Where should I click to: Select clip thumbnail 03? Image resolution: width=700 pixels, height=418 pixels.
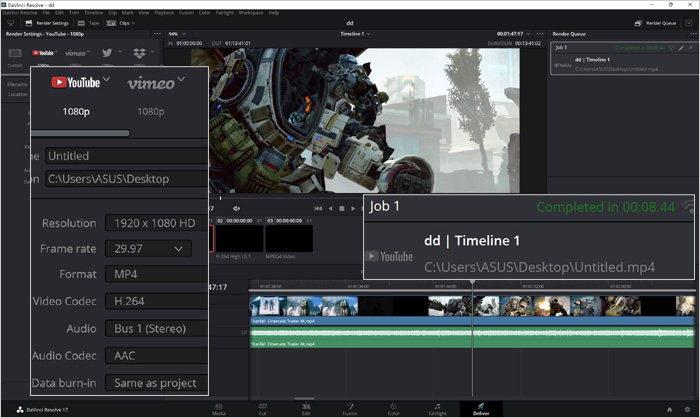(x=289, y=238)
